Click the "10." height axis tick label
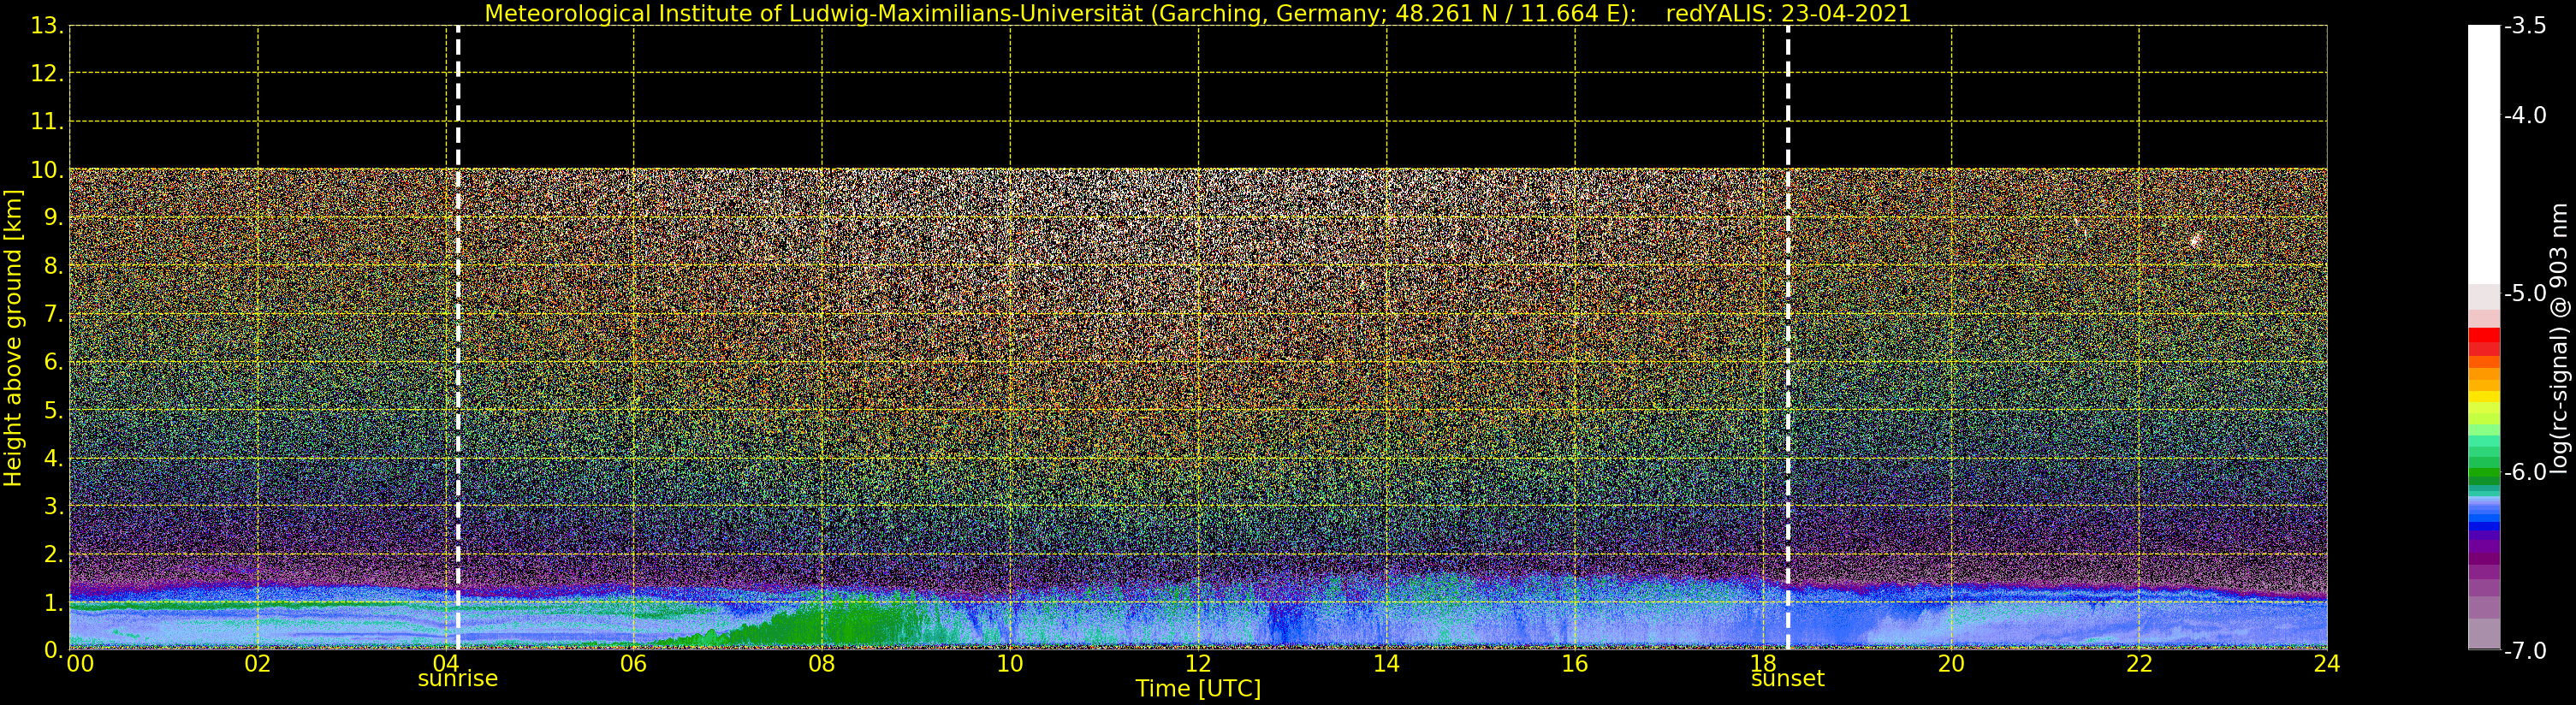Image resolution: width=2576 pixels, height=705 pixels. point(47,170)
